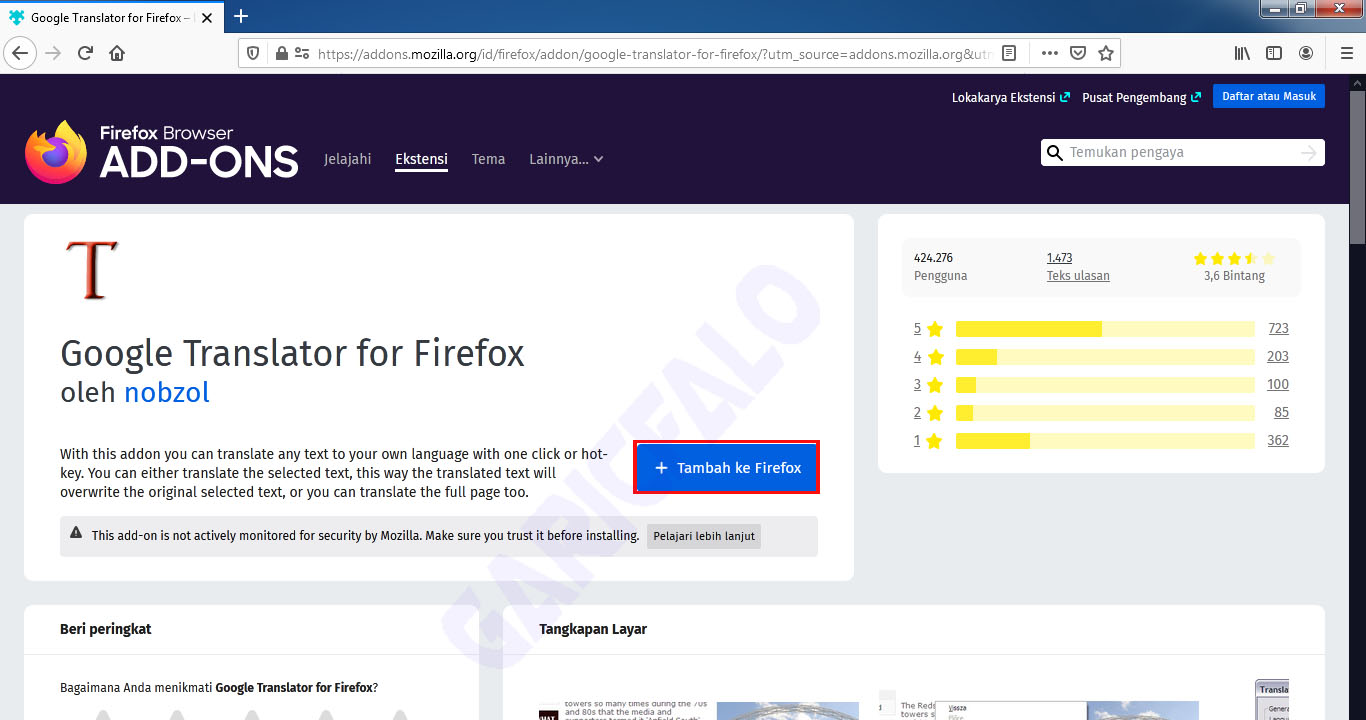
Task: Focus the Temukan pengaya search field
Action: coord(1181,153)
